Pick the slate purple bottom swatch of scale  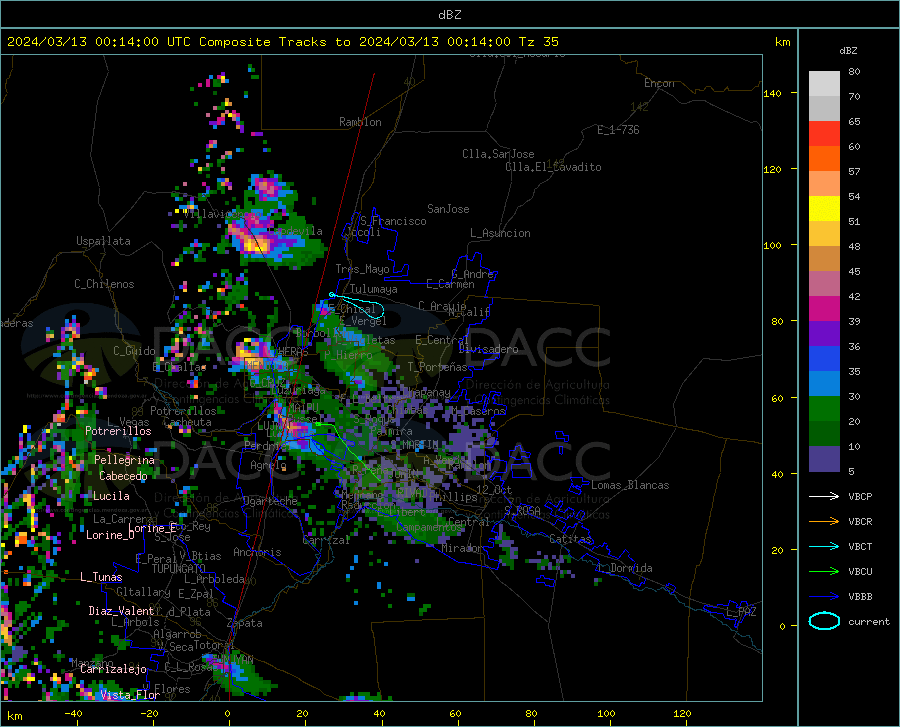[824, 459]
